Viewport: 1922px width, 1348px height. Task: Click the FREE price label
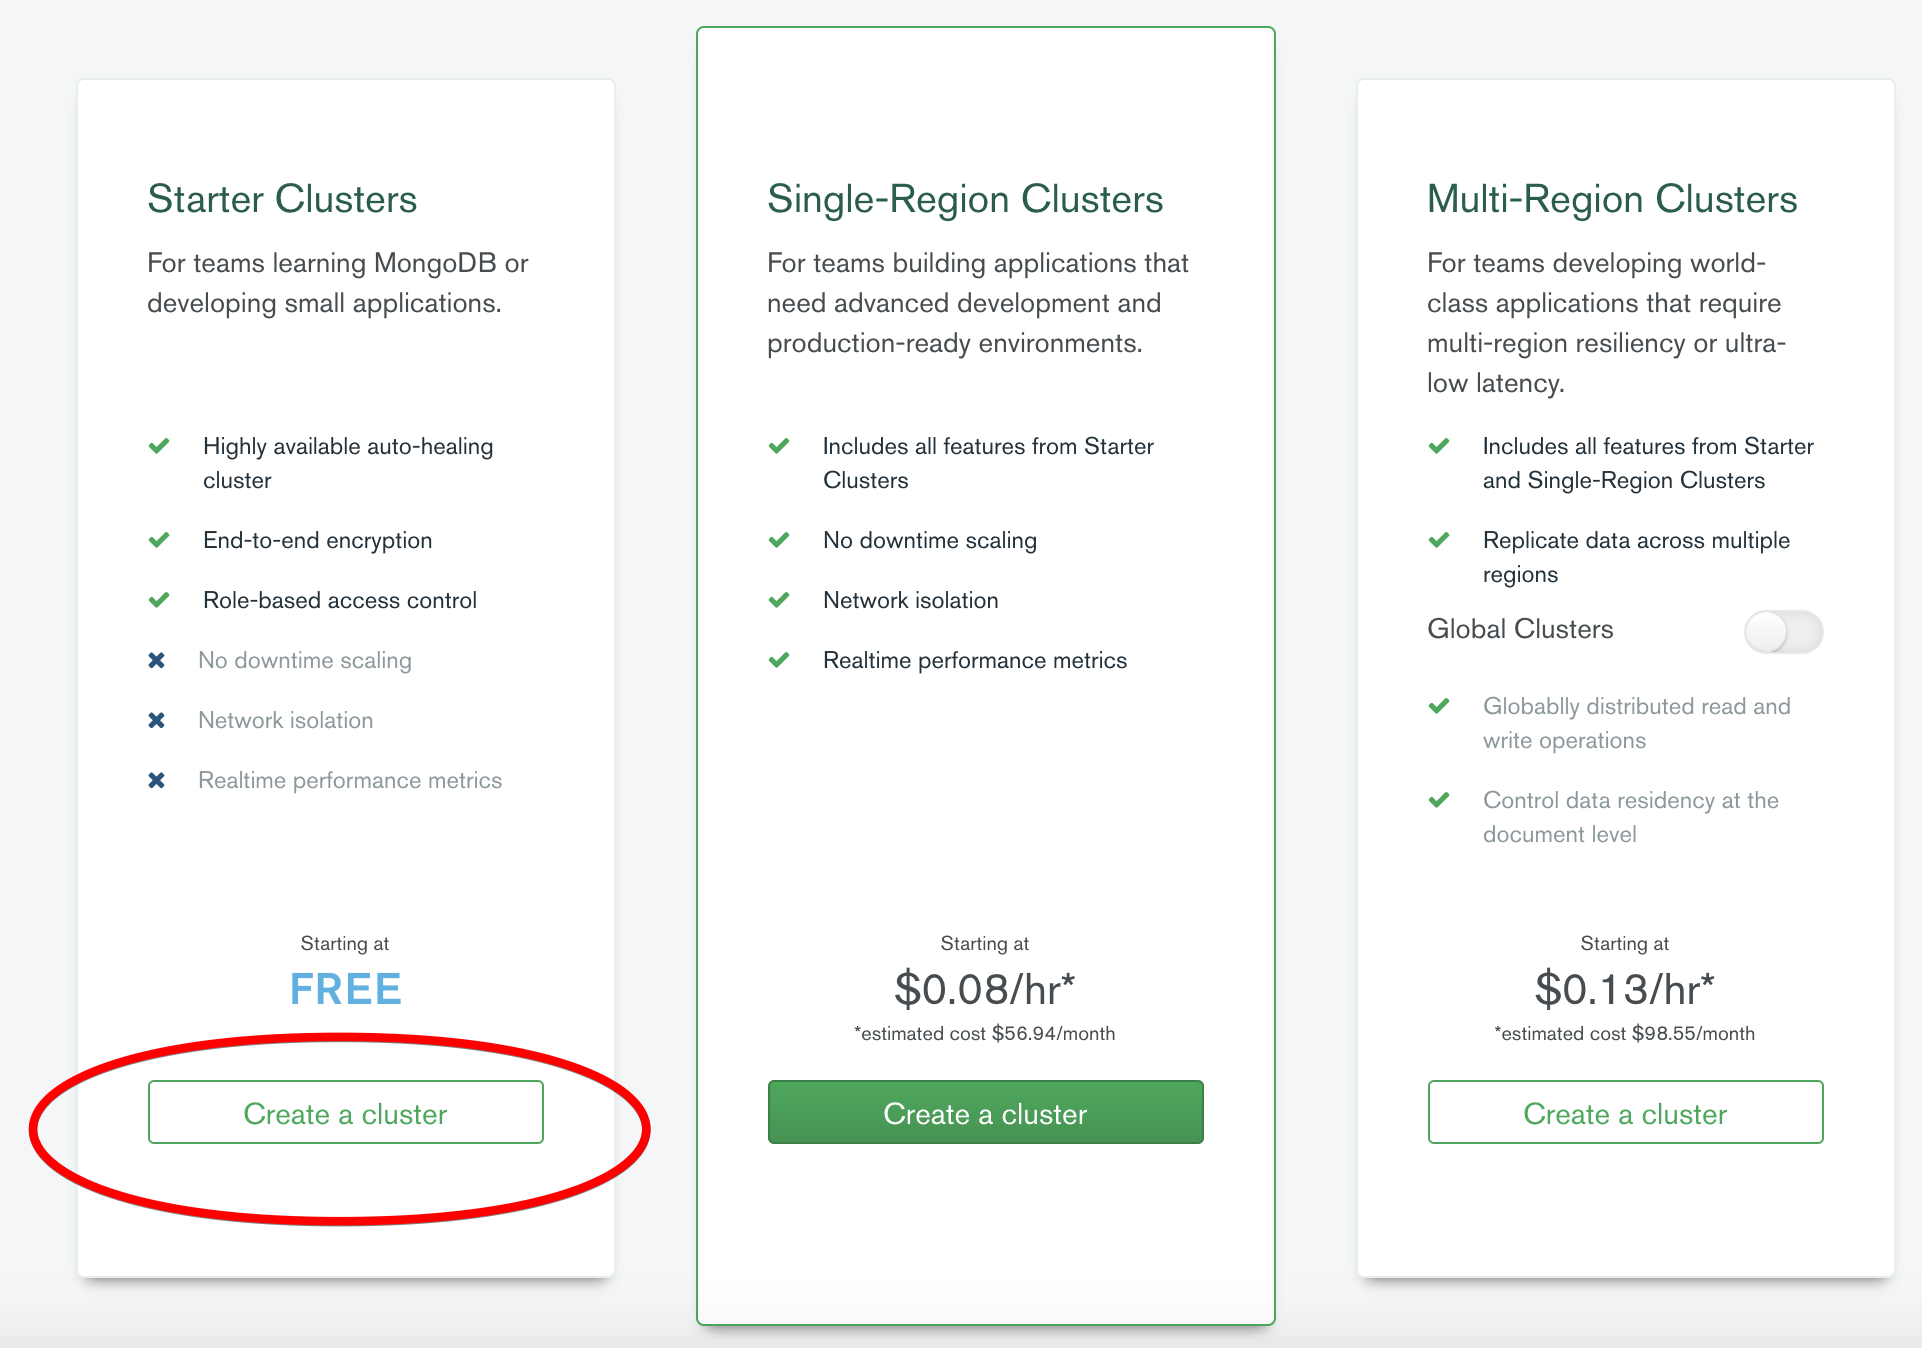[x=345, y=989]
